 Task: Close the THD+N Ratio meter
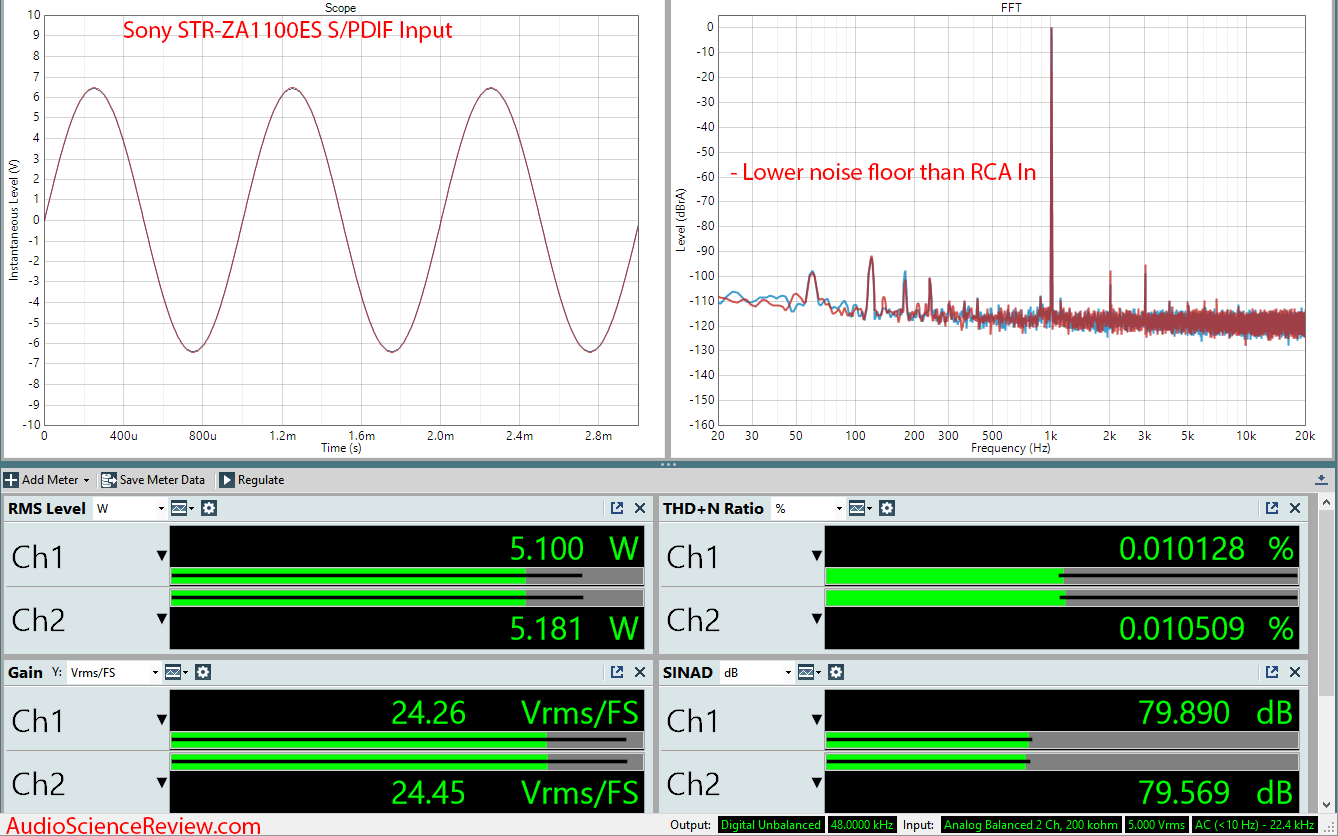coord(1295,508)
